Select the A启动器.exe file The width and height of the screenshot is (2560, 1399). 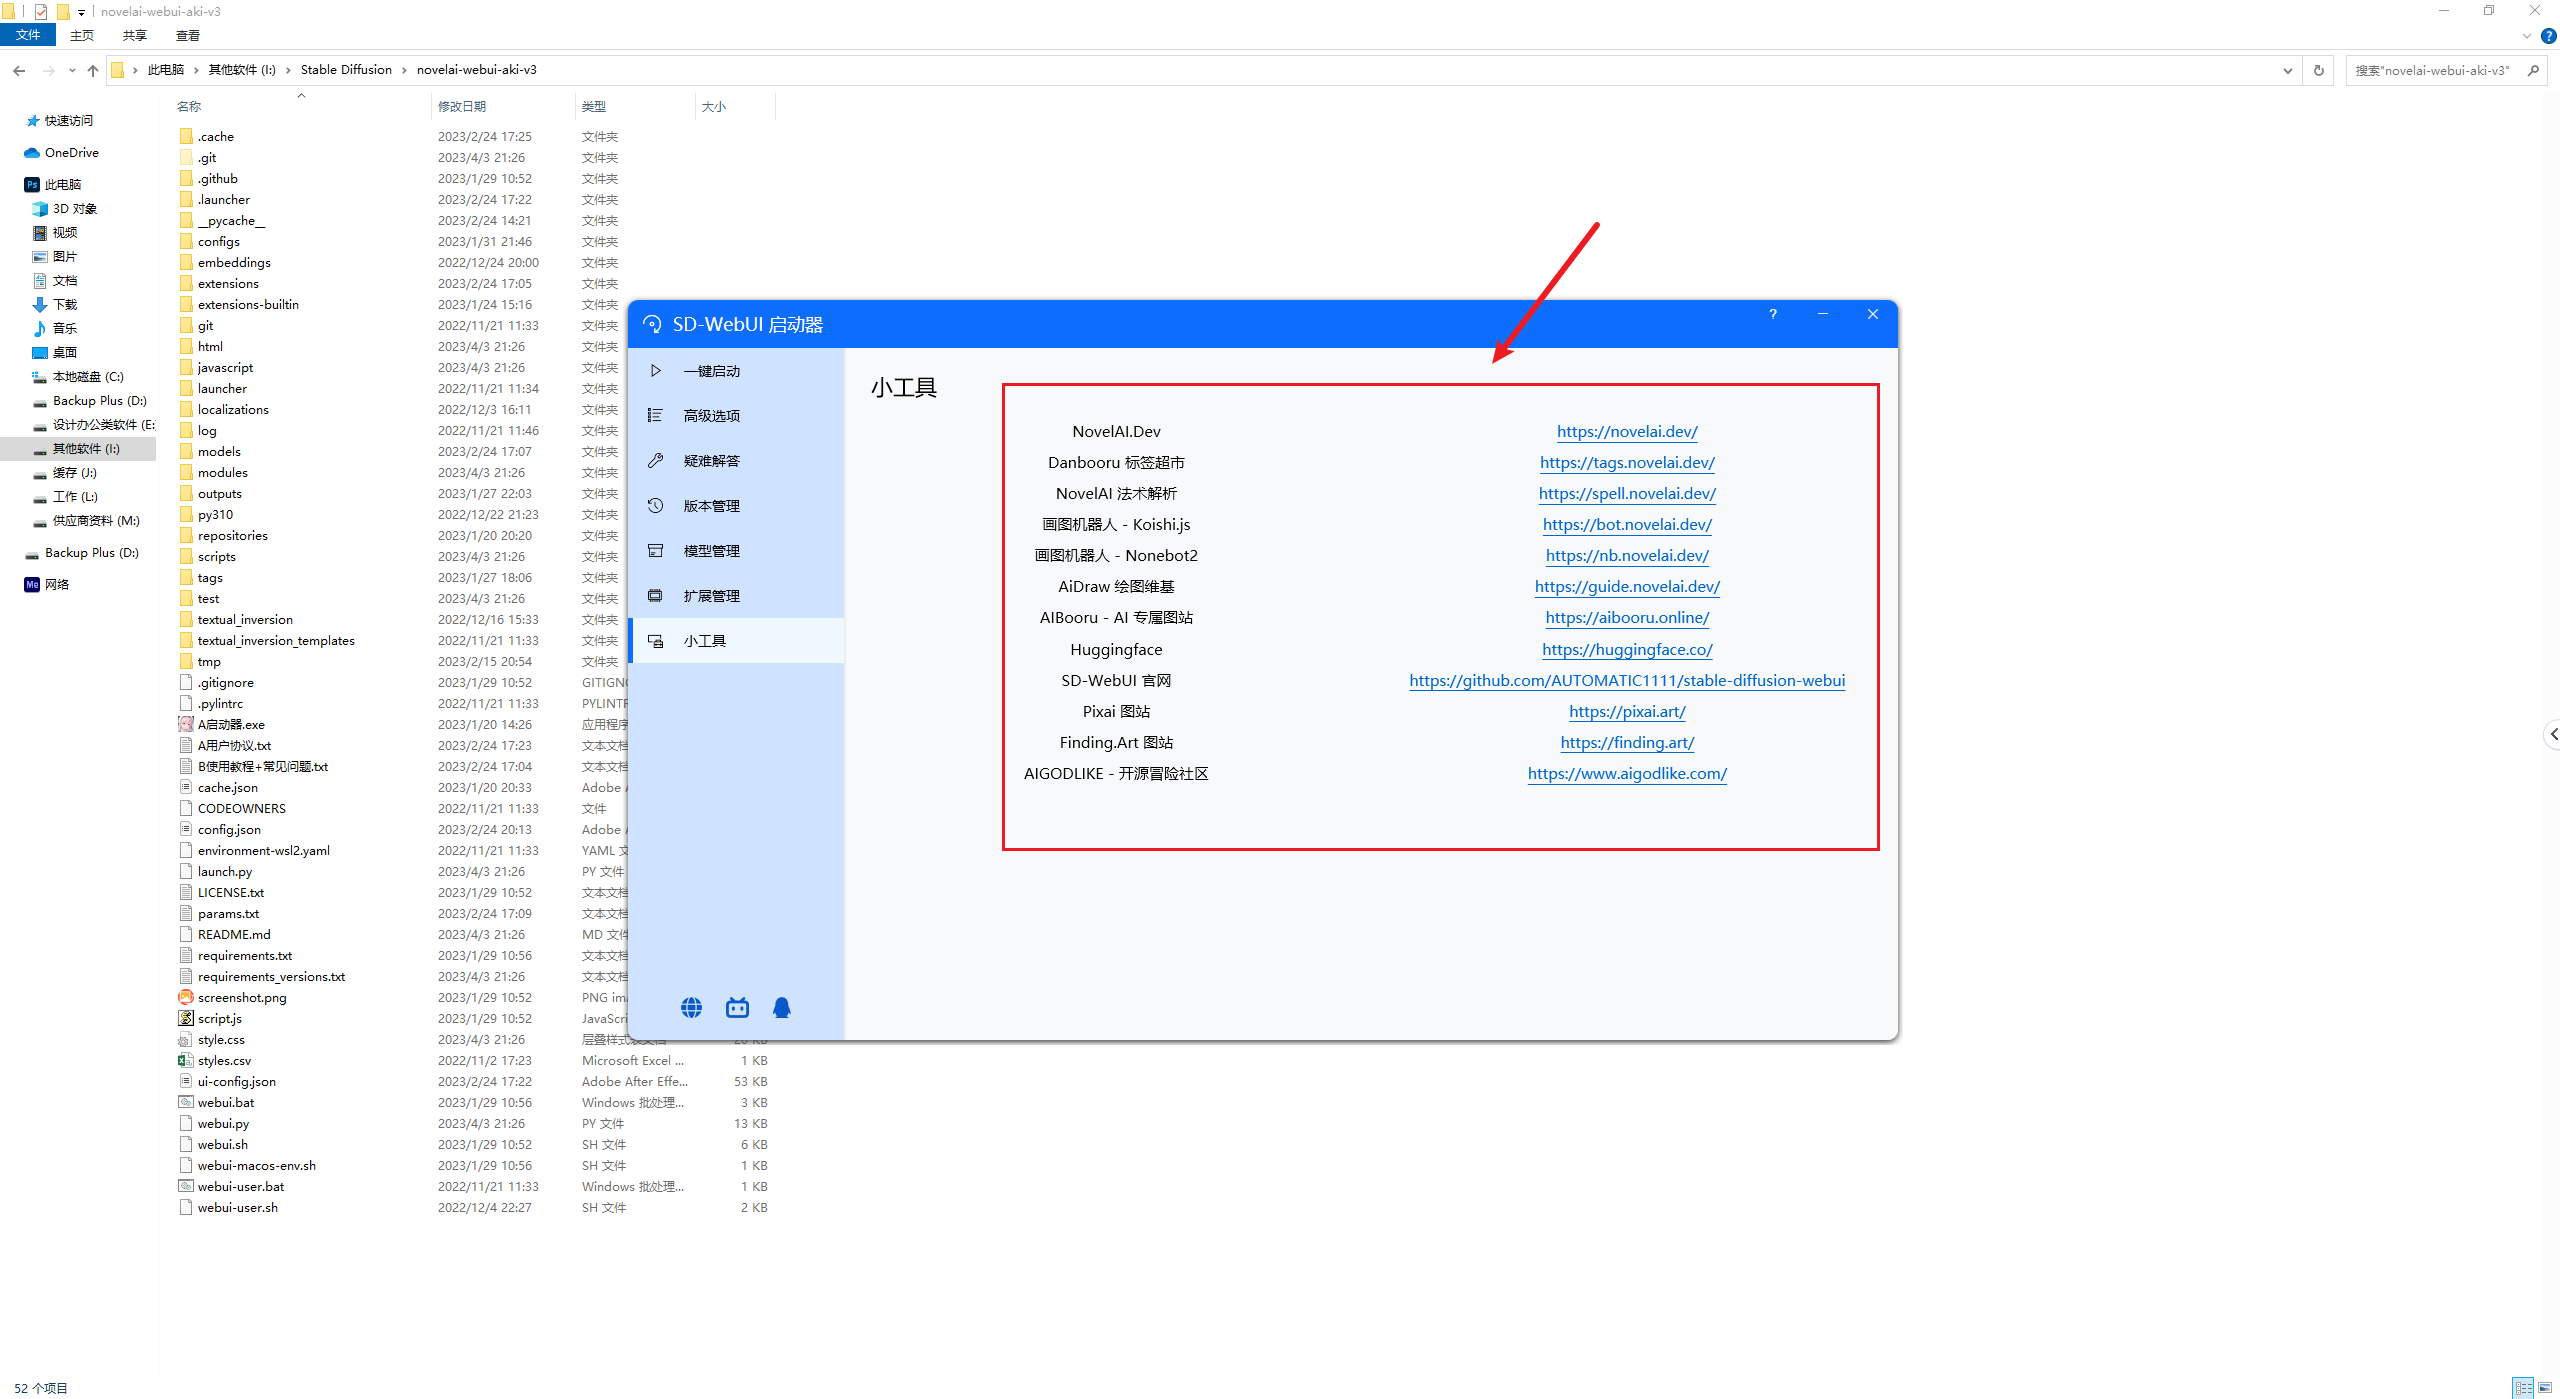click(231, 724)
